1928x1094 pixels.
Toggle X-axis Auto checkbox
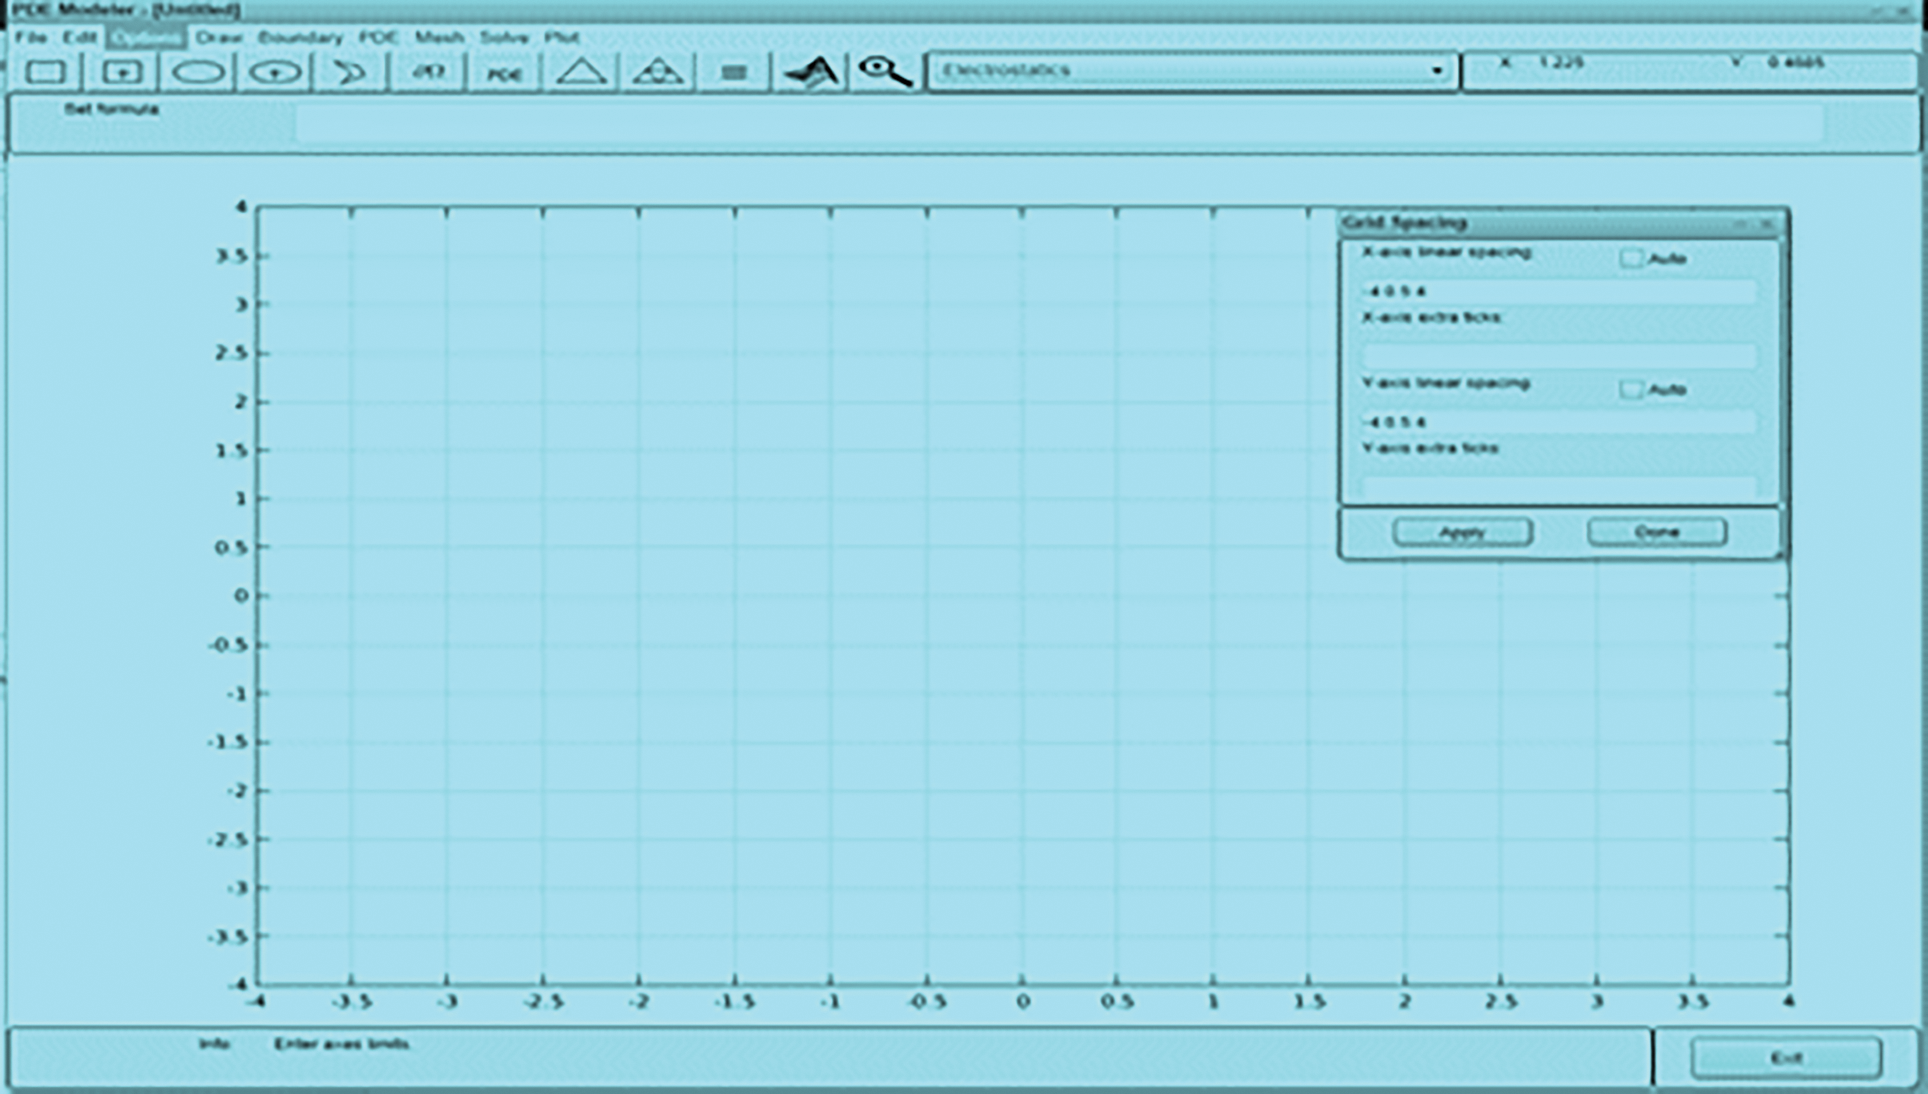tap(1631, 258)
